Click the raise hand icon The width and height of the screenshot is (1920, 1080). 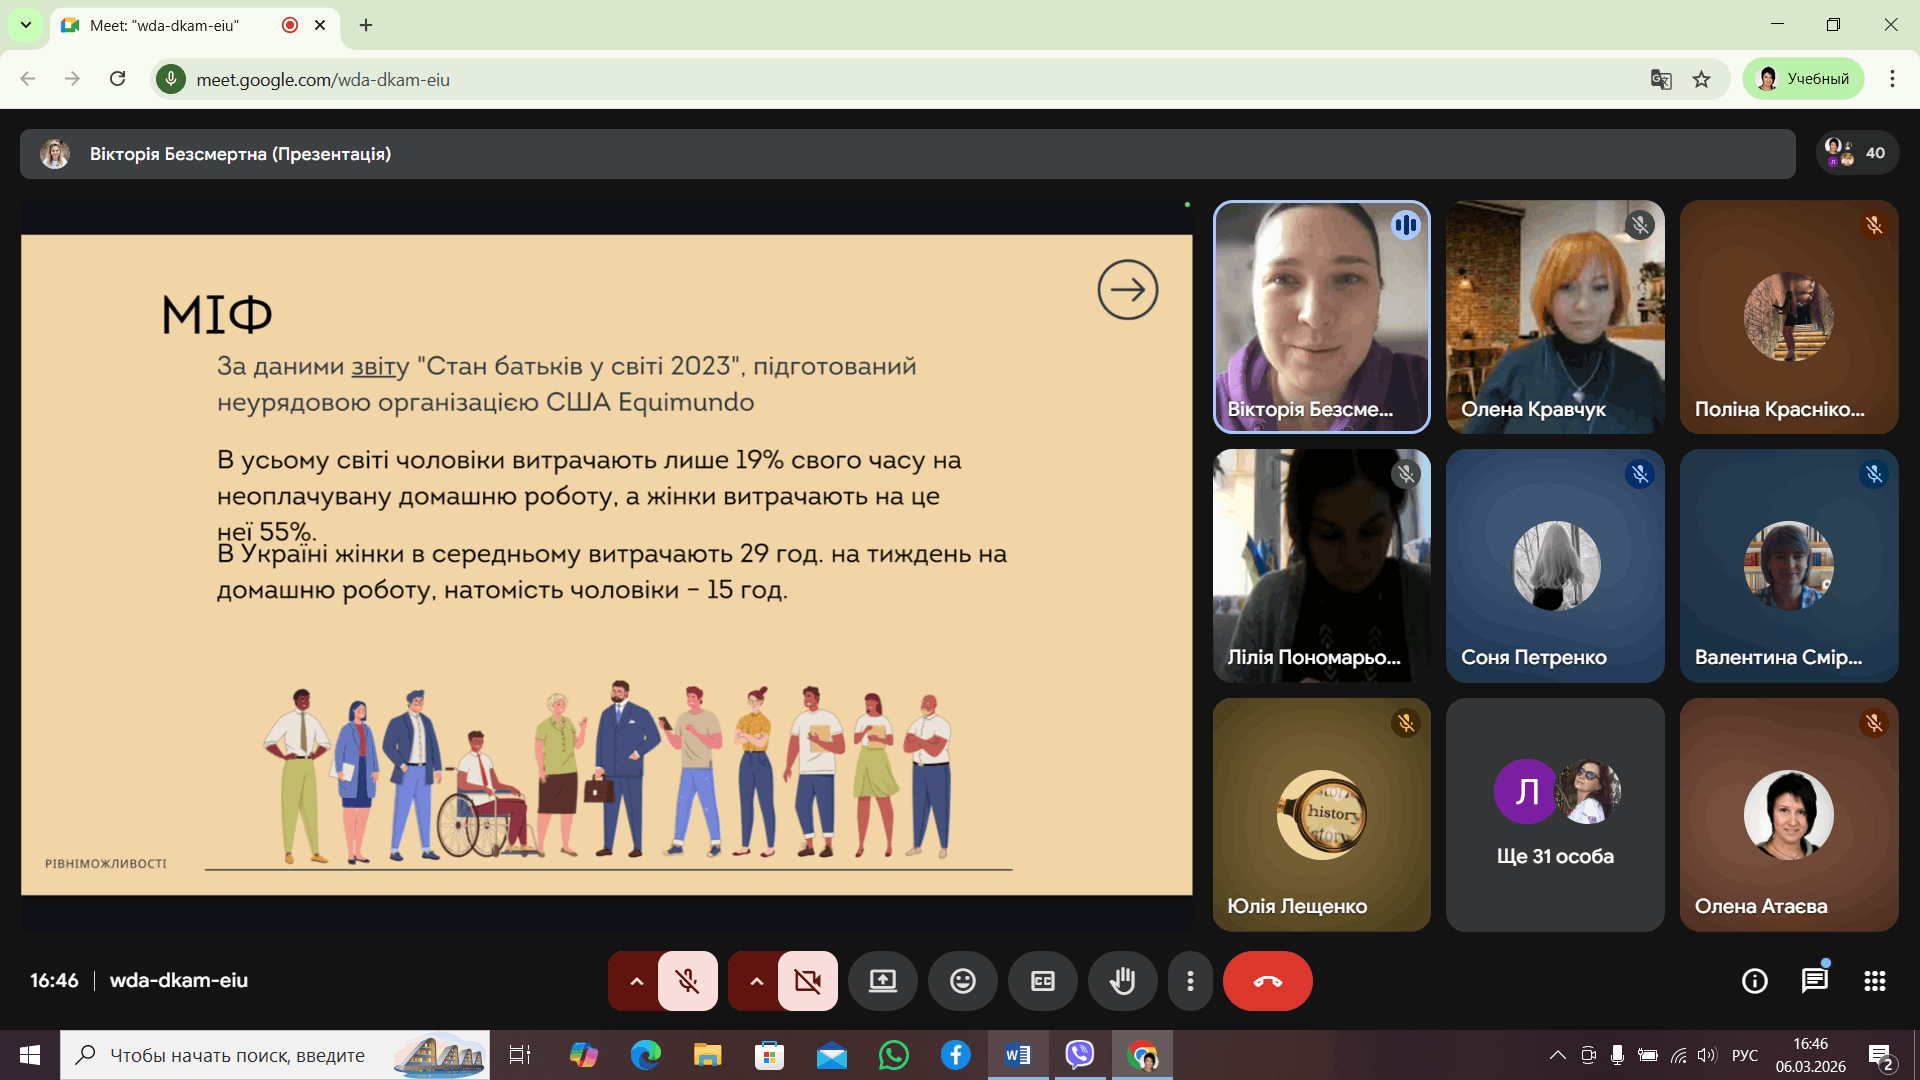coord(1122,981)
